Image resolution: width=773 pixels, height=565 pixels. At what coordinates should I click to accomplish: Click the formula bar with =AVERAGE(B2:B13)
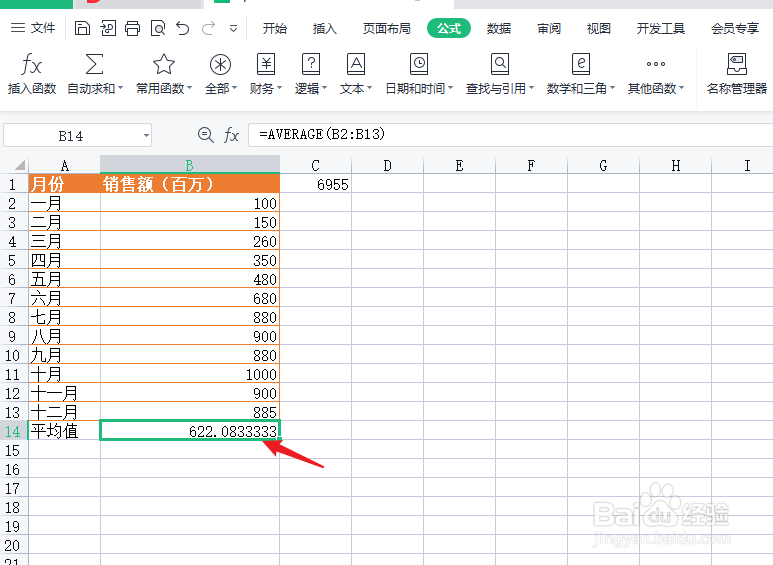point(510,135)
